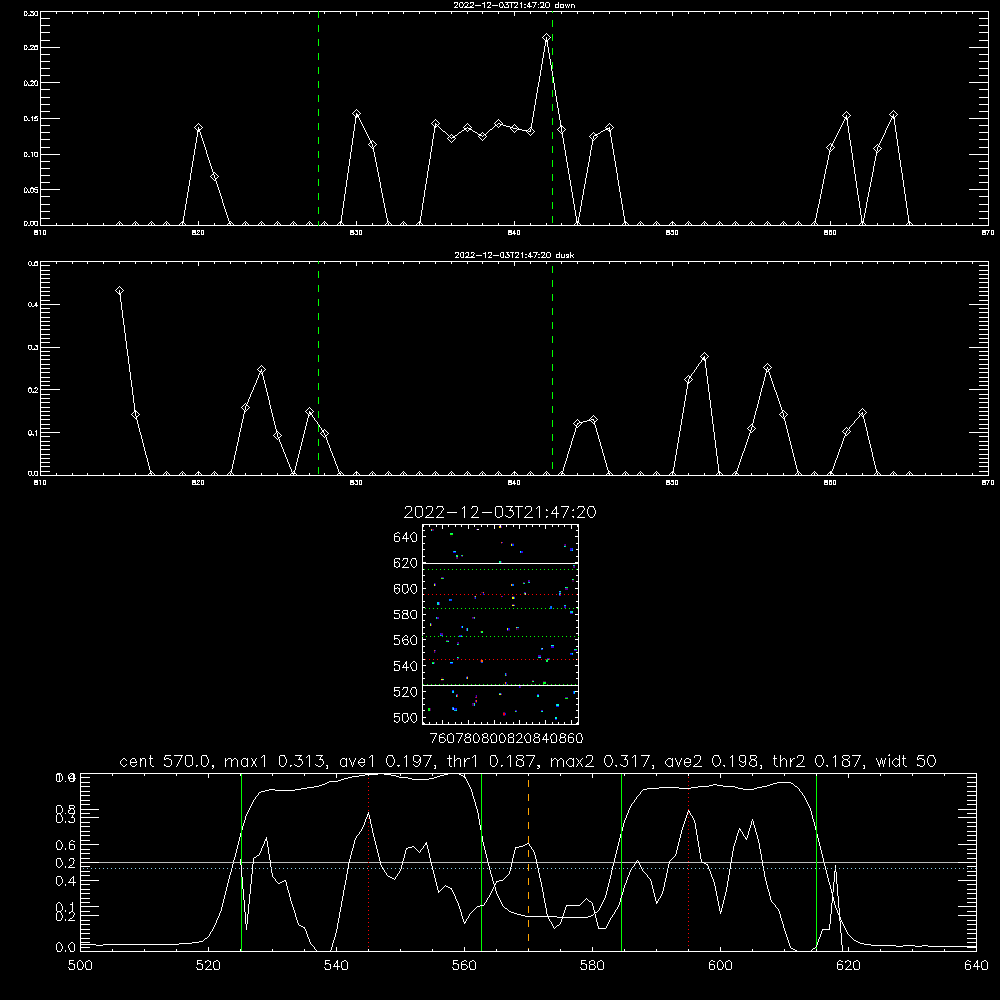The height and width of the screenshot is (1000, 1000).
Task: Click the dusk plot title text
Action: coord(514,255)
